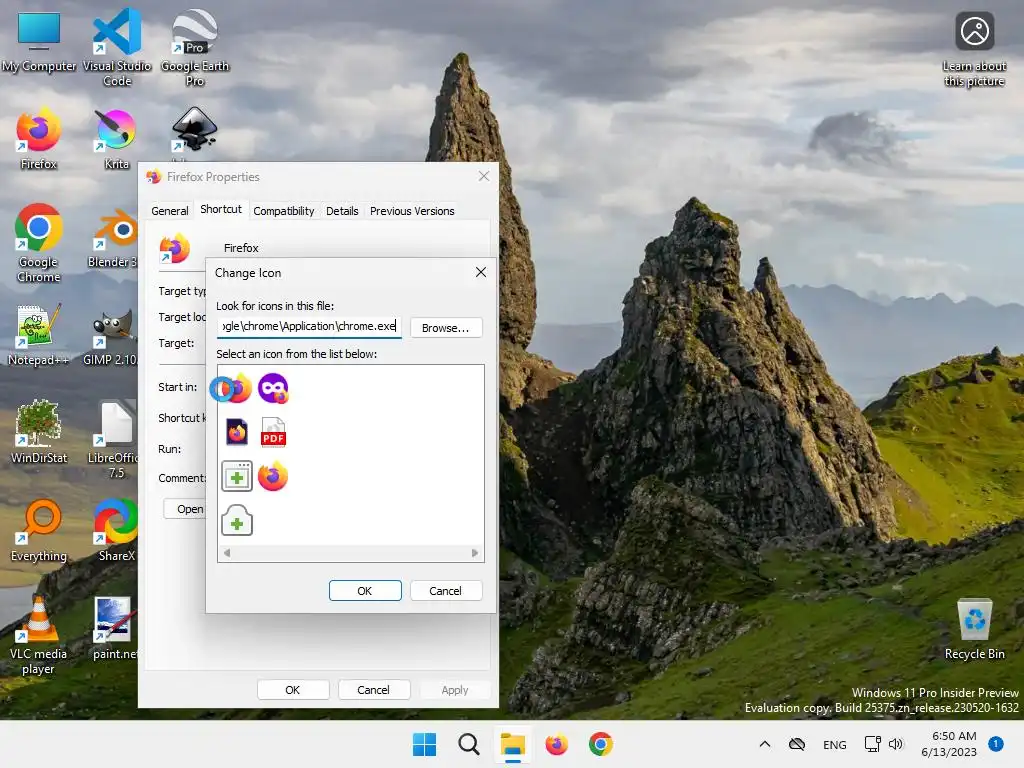1024x768 pixels.
Task: Click Browse… in Change Icon dialog
Action: coord(445,328)
